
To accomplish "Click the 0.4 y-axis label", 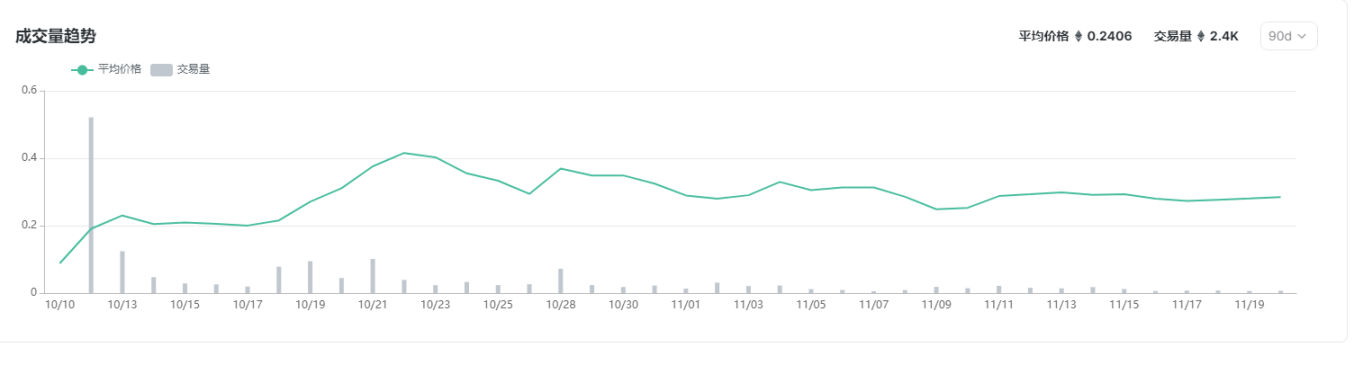I will (29, 158).
